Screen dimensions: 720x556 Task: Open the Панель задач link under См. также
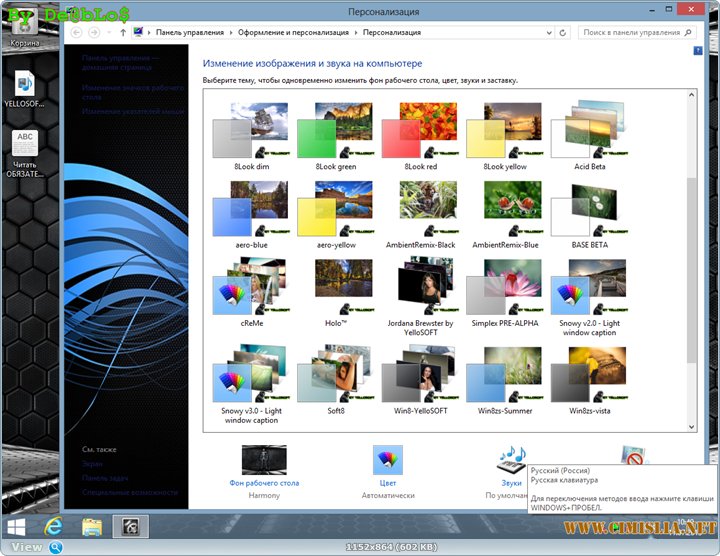pyautogui.click(x=105, y=478)
